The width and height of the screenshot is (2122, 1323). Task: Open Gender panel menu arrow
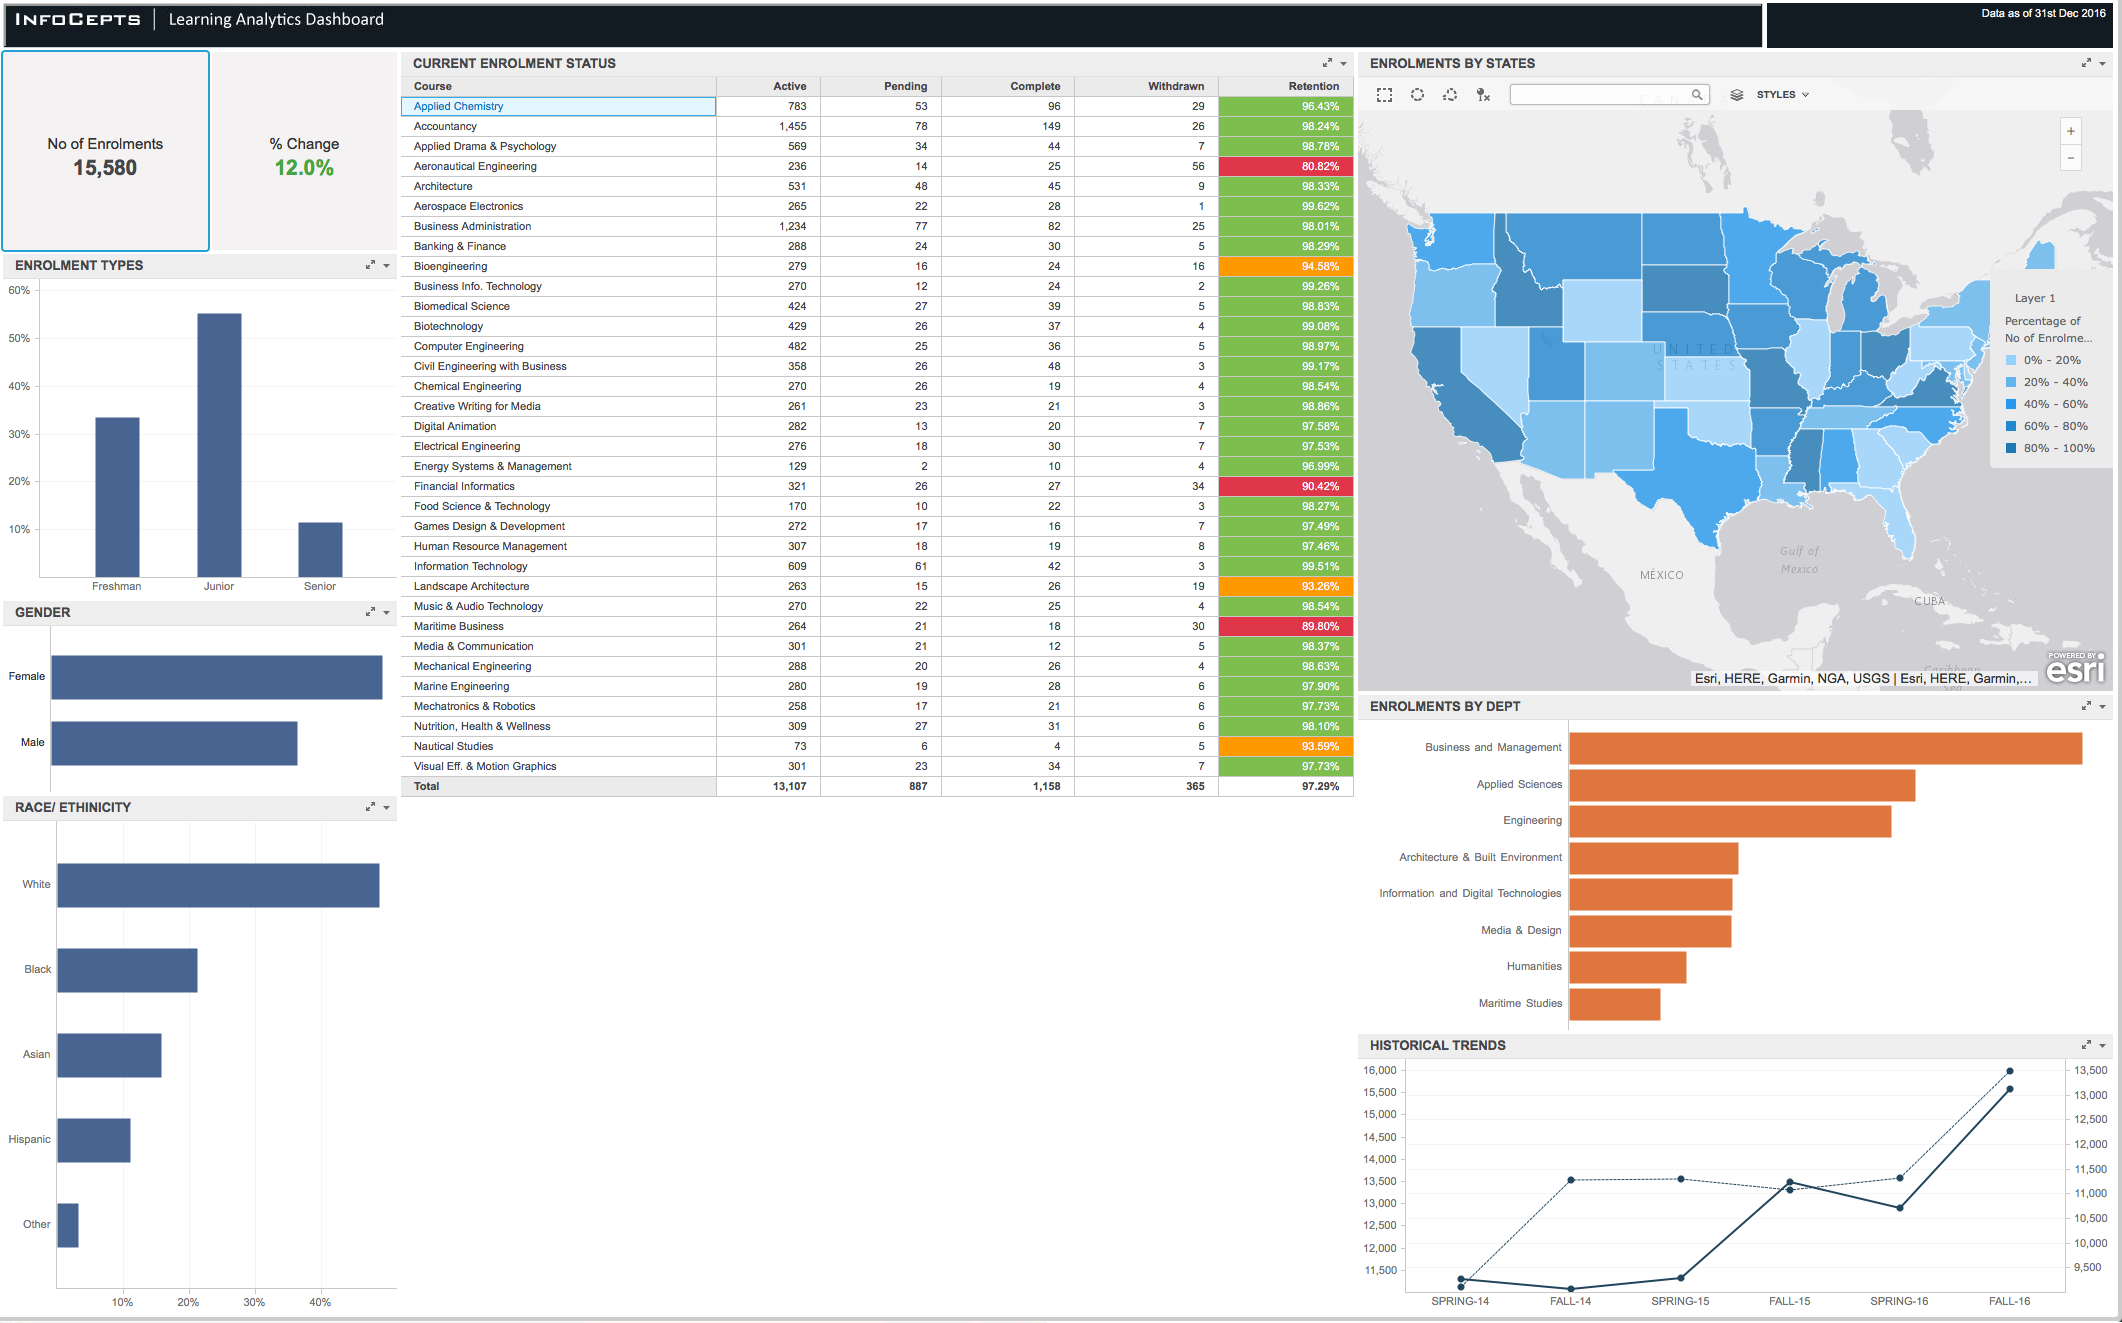pos(386,612)
